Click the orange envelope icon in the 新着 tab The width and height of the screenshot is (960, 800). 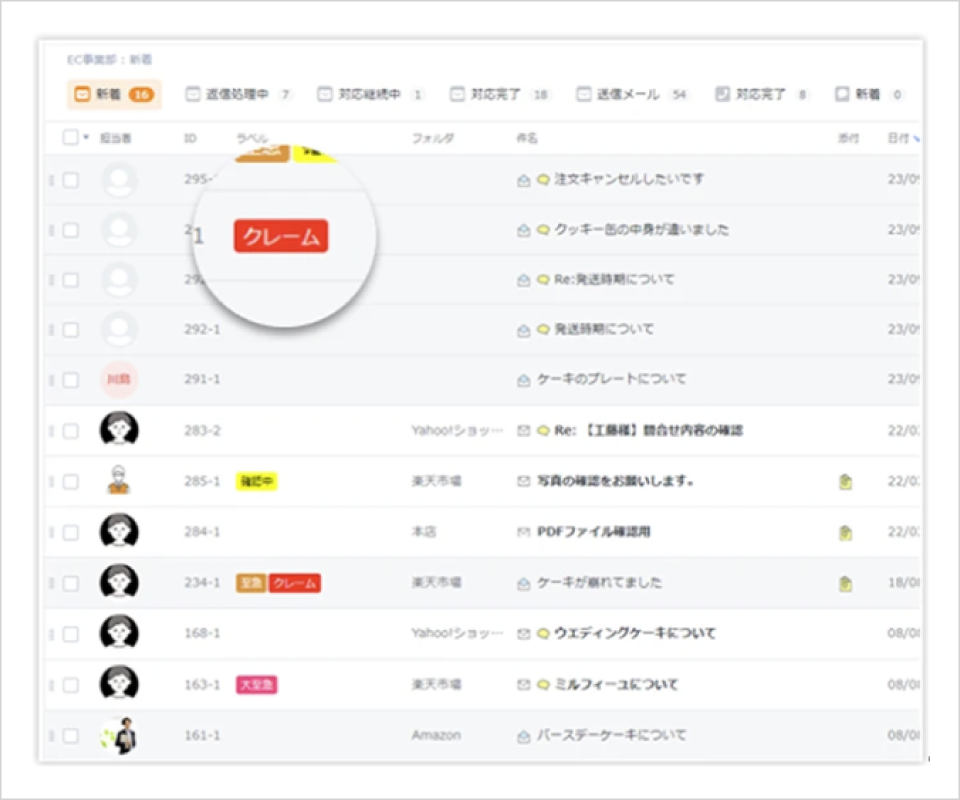82,94
